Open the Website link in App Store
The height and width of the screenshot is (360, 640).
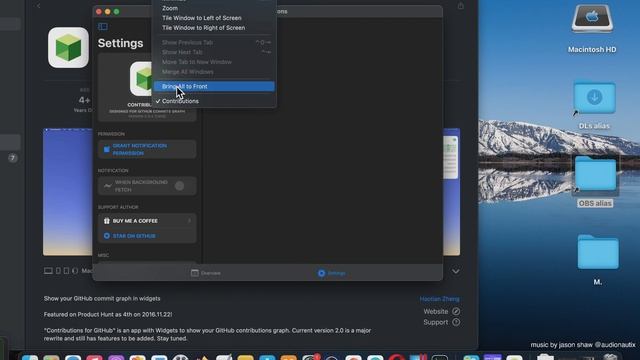tap(436, 311)
